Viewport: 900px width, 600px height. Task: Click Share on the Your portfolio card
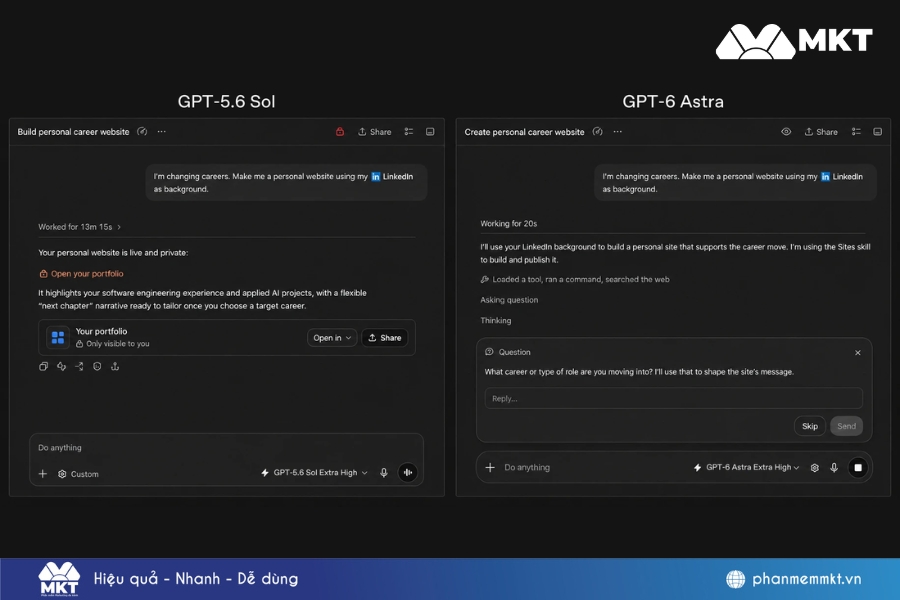click(385, 338)
